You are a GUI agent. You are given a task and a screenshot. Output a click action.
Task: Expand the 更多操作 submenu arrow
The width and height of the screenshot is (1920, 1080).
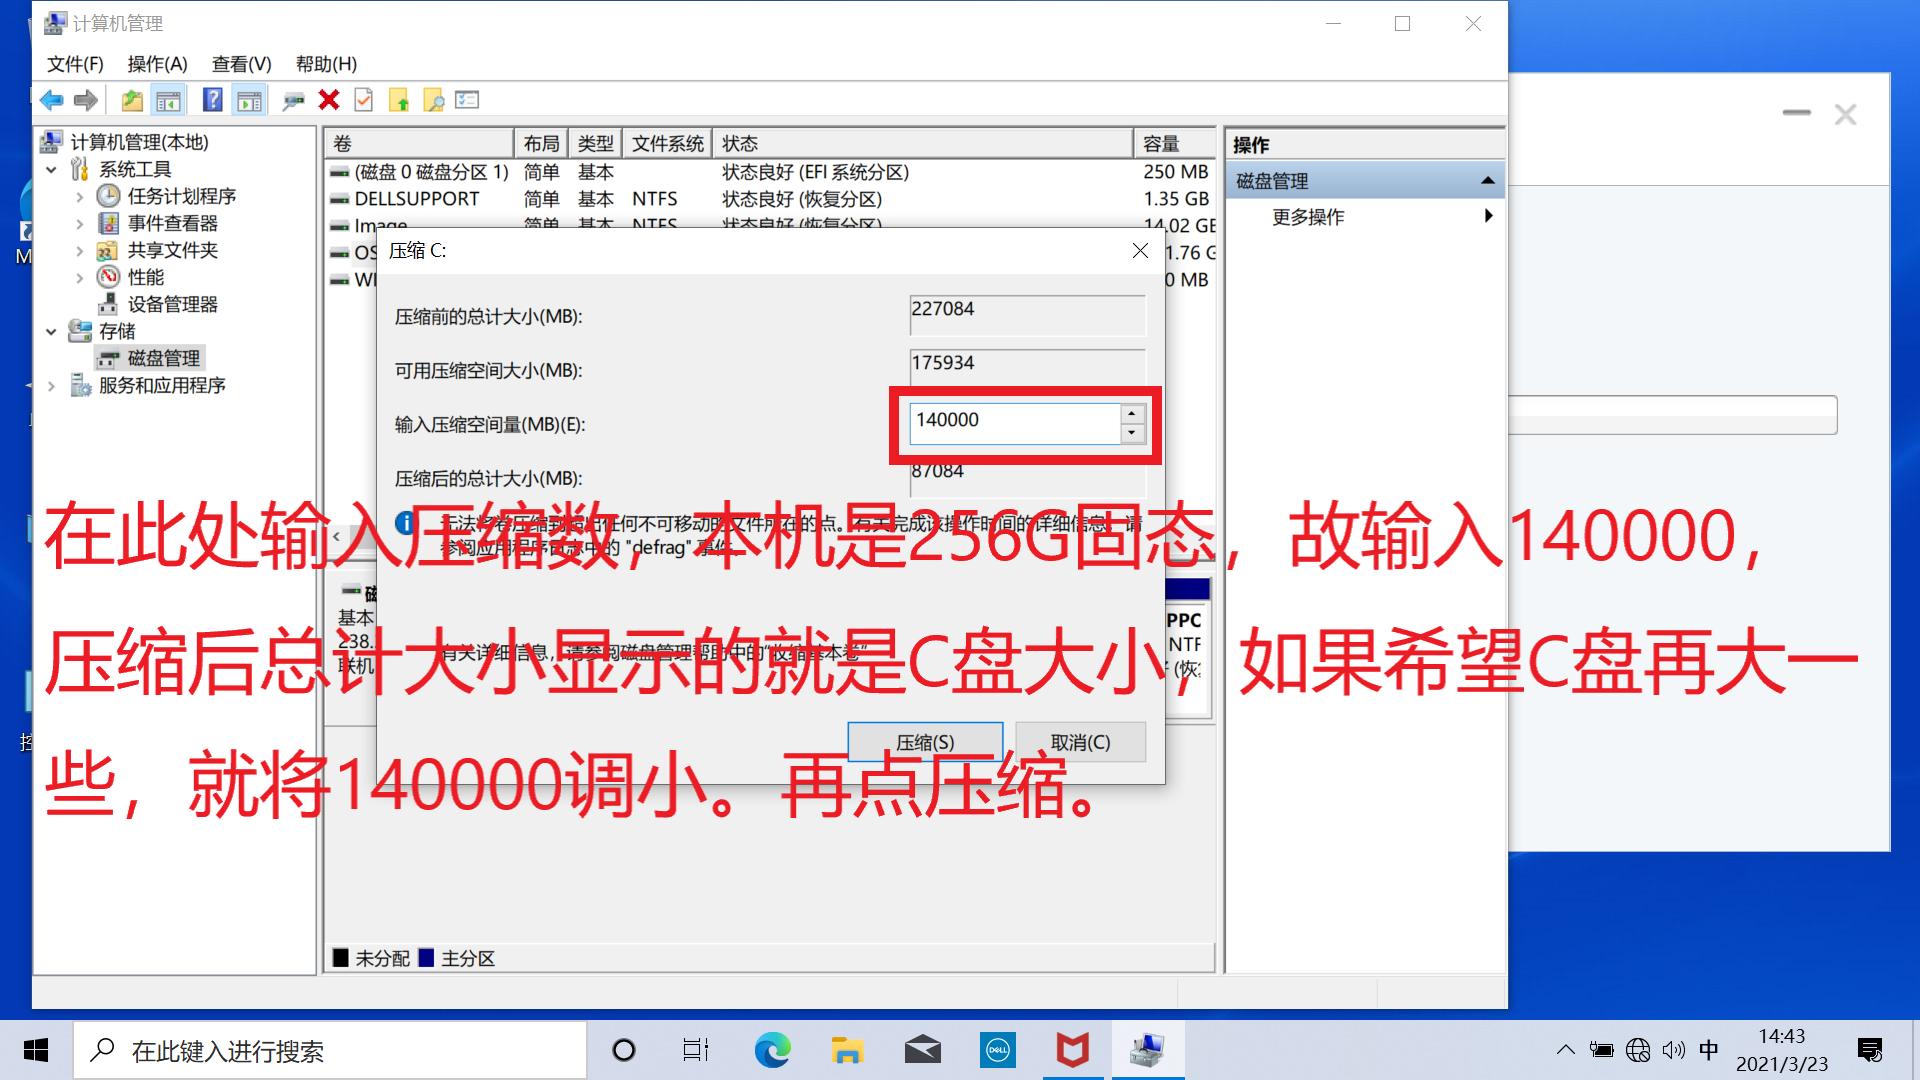coord(1489,215)
